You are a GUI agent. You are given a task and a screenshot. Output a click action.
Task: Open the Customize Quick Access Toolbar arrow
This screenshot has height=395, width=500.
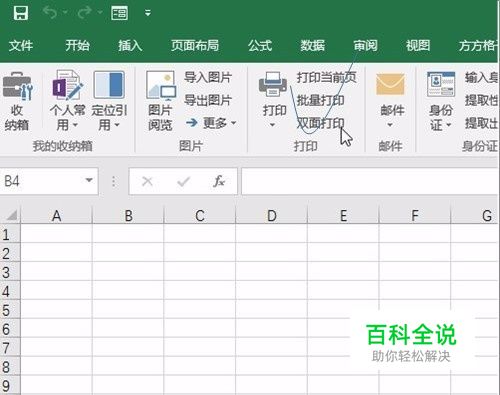tap(148, 13)
